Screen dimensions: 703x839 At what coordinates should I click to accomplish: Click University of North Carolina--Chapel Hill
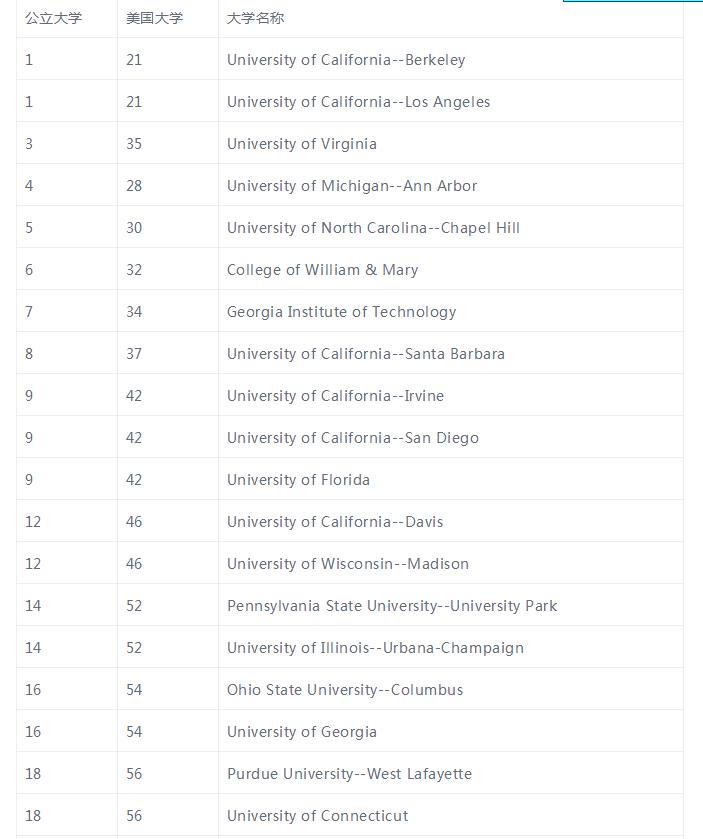(x=373, y=228)
